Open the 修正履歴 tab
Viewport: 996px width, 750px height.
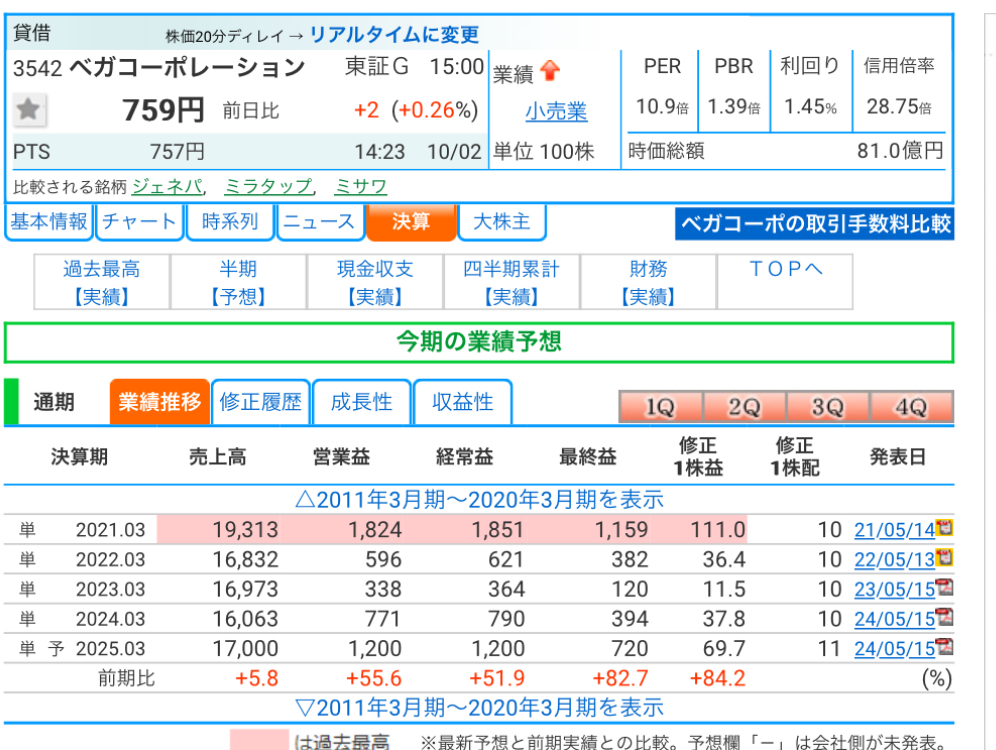(x=260, y=402)
